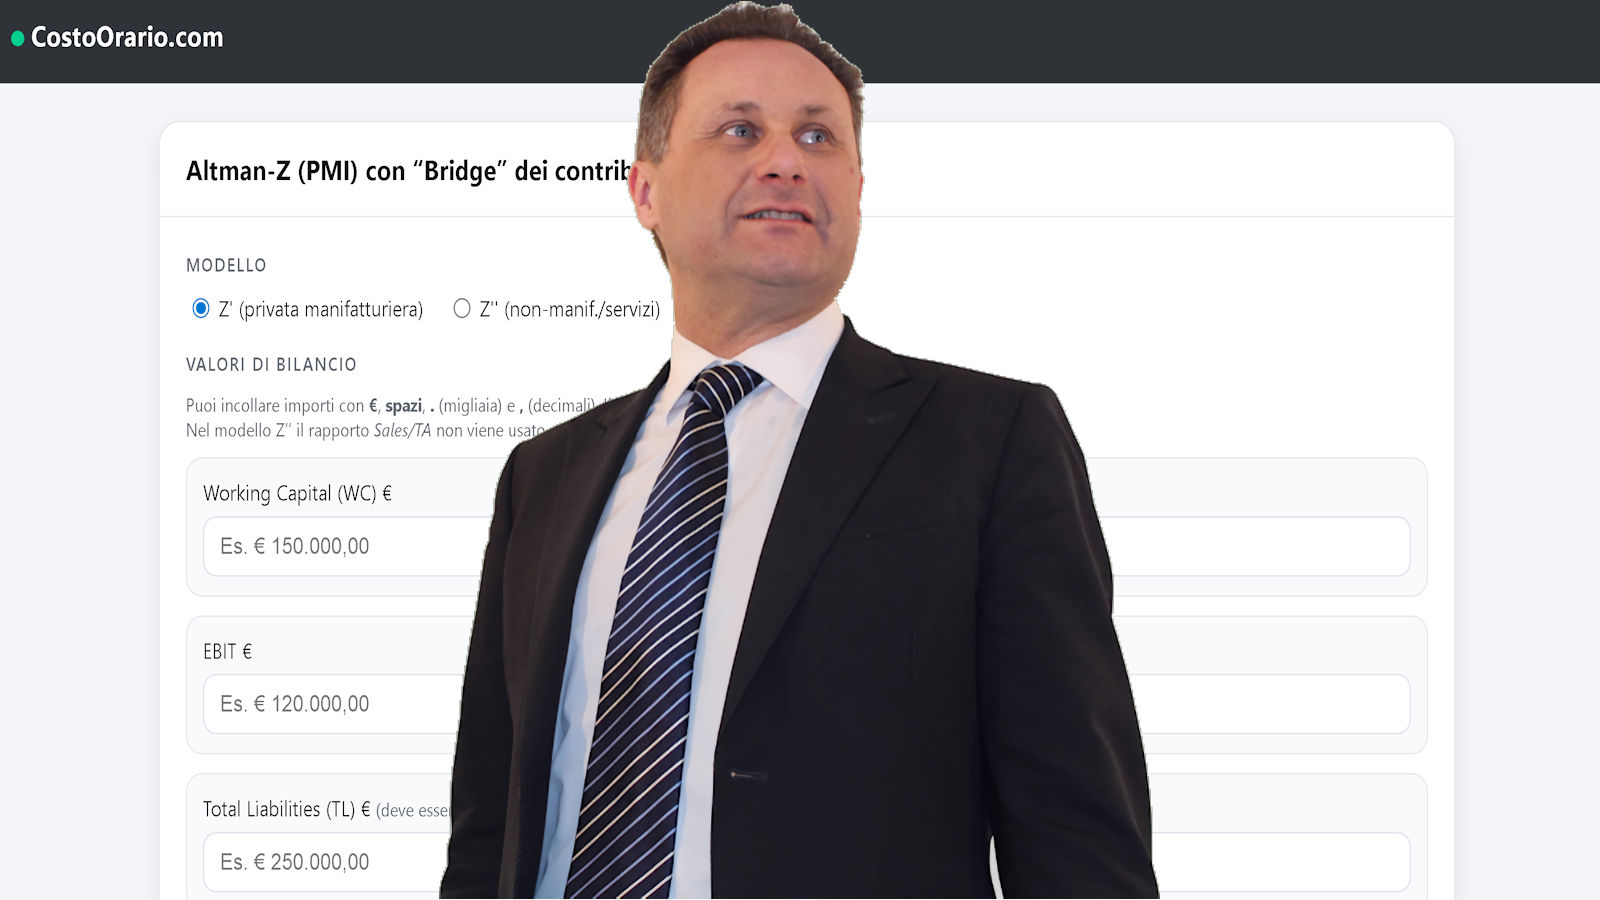This screenshot has width=1600, height=900.
Task: Select the Z'' (non-manif./servizi) radio button
Action: 462,308
